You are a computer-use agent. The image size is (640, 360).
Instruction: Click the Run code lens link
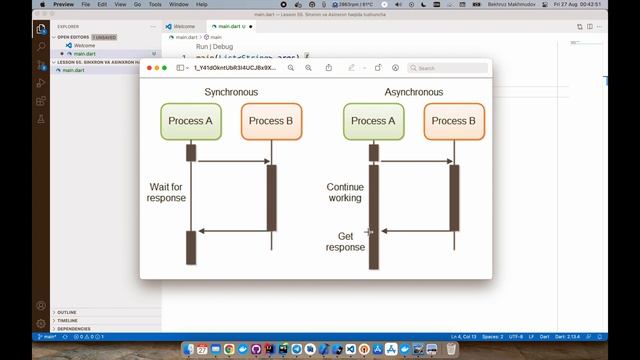[202, 47]
